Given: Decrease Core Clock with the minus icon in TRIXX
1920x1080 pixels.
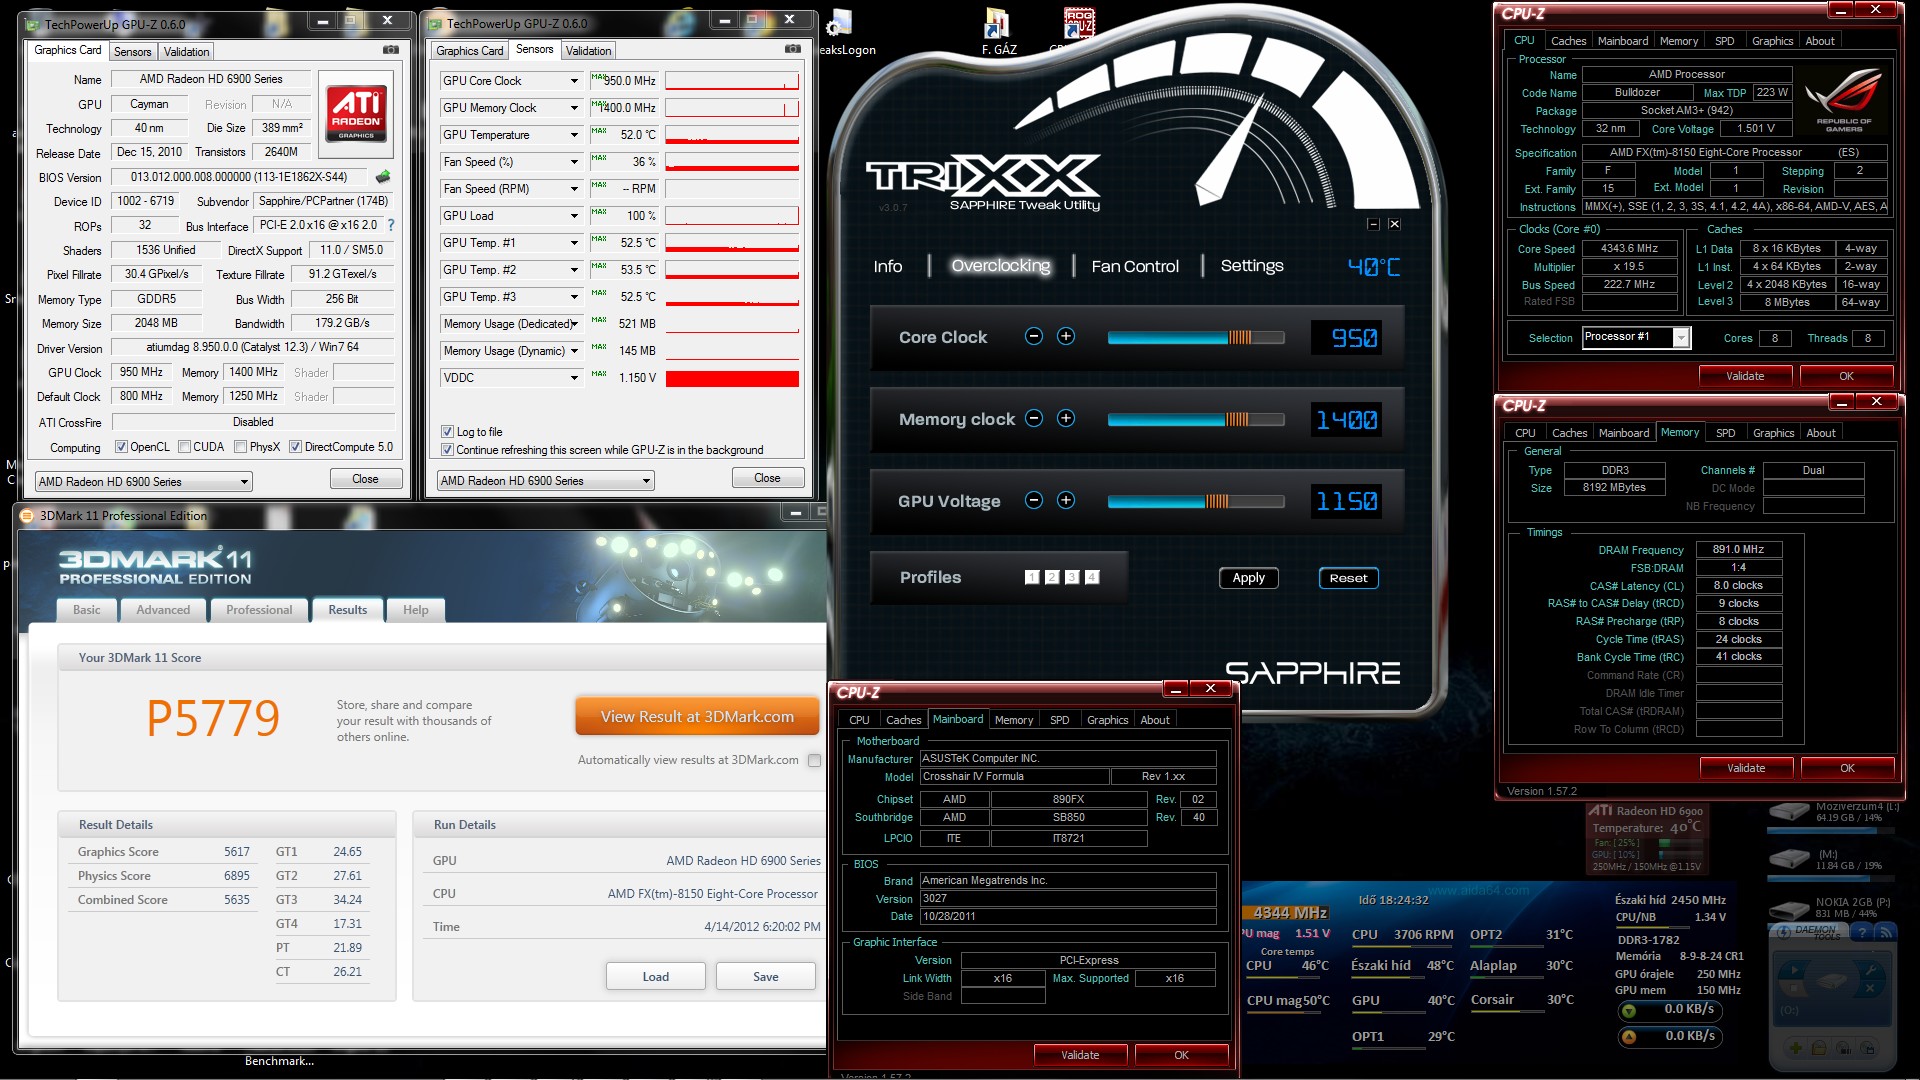Looking at the screenshot, I should pos(1034,336).
